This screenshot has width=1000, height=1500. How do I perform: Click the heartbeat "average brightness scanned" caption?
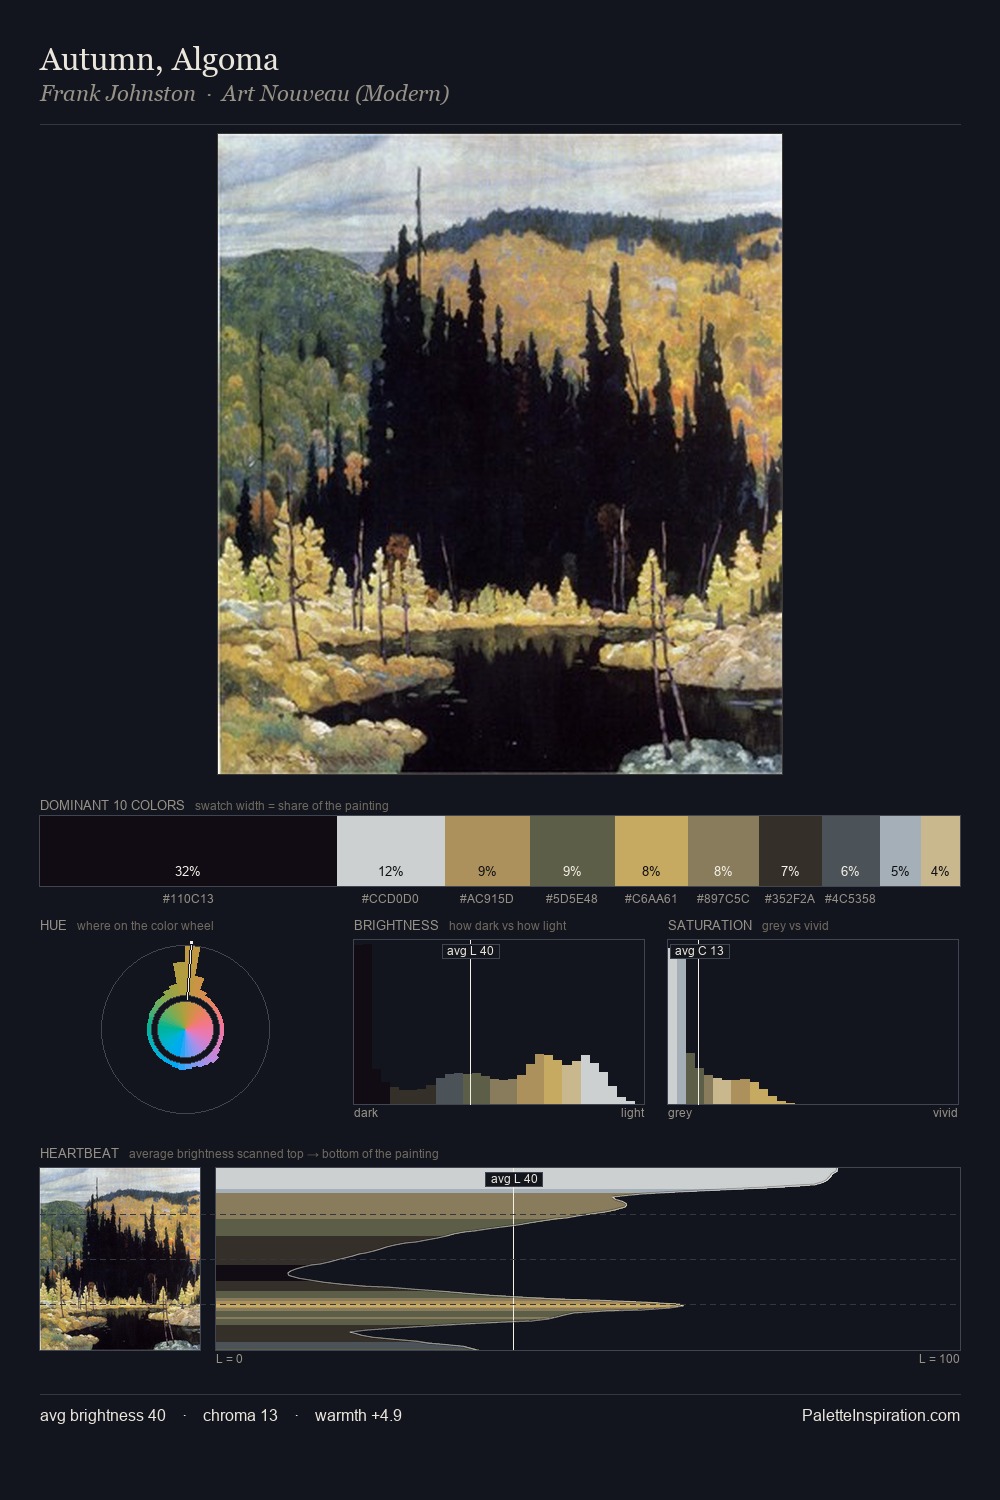click(284, 1154)
